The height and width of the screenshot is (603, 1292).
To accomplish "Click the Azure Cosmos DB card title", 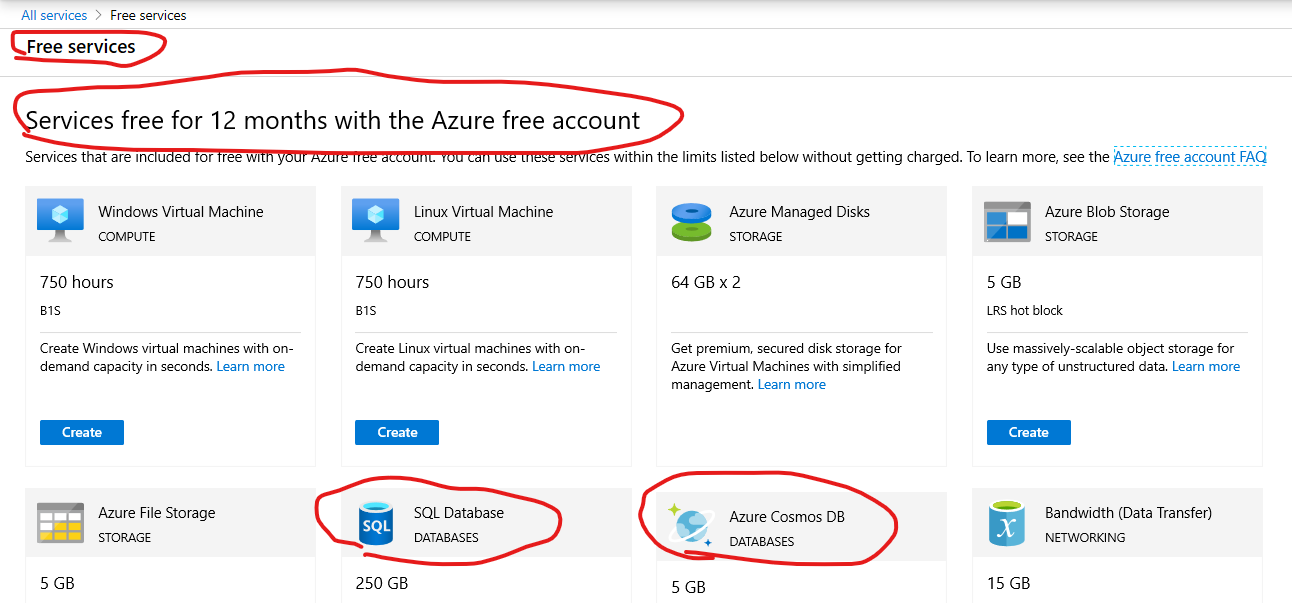I will tap(787, 517).
